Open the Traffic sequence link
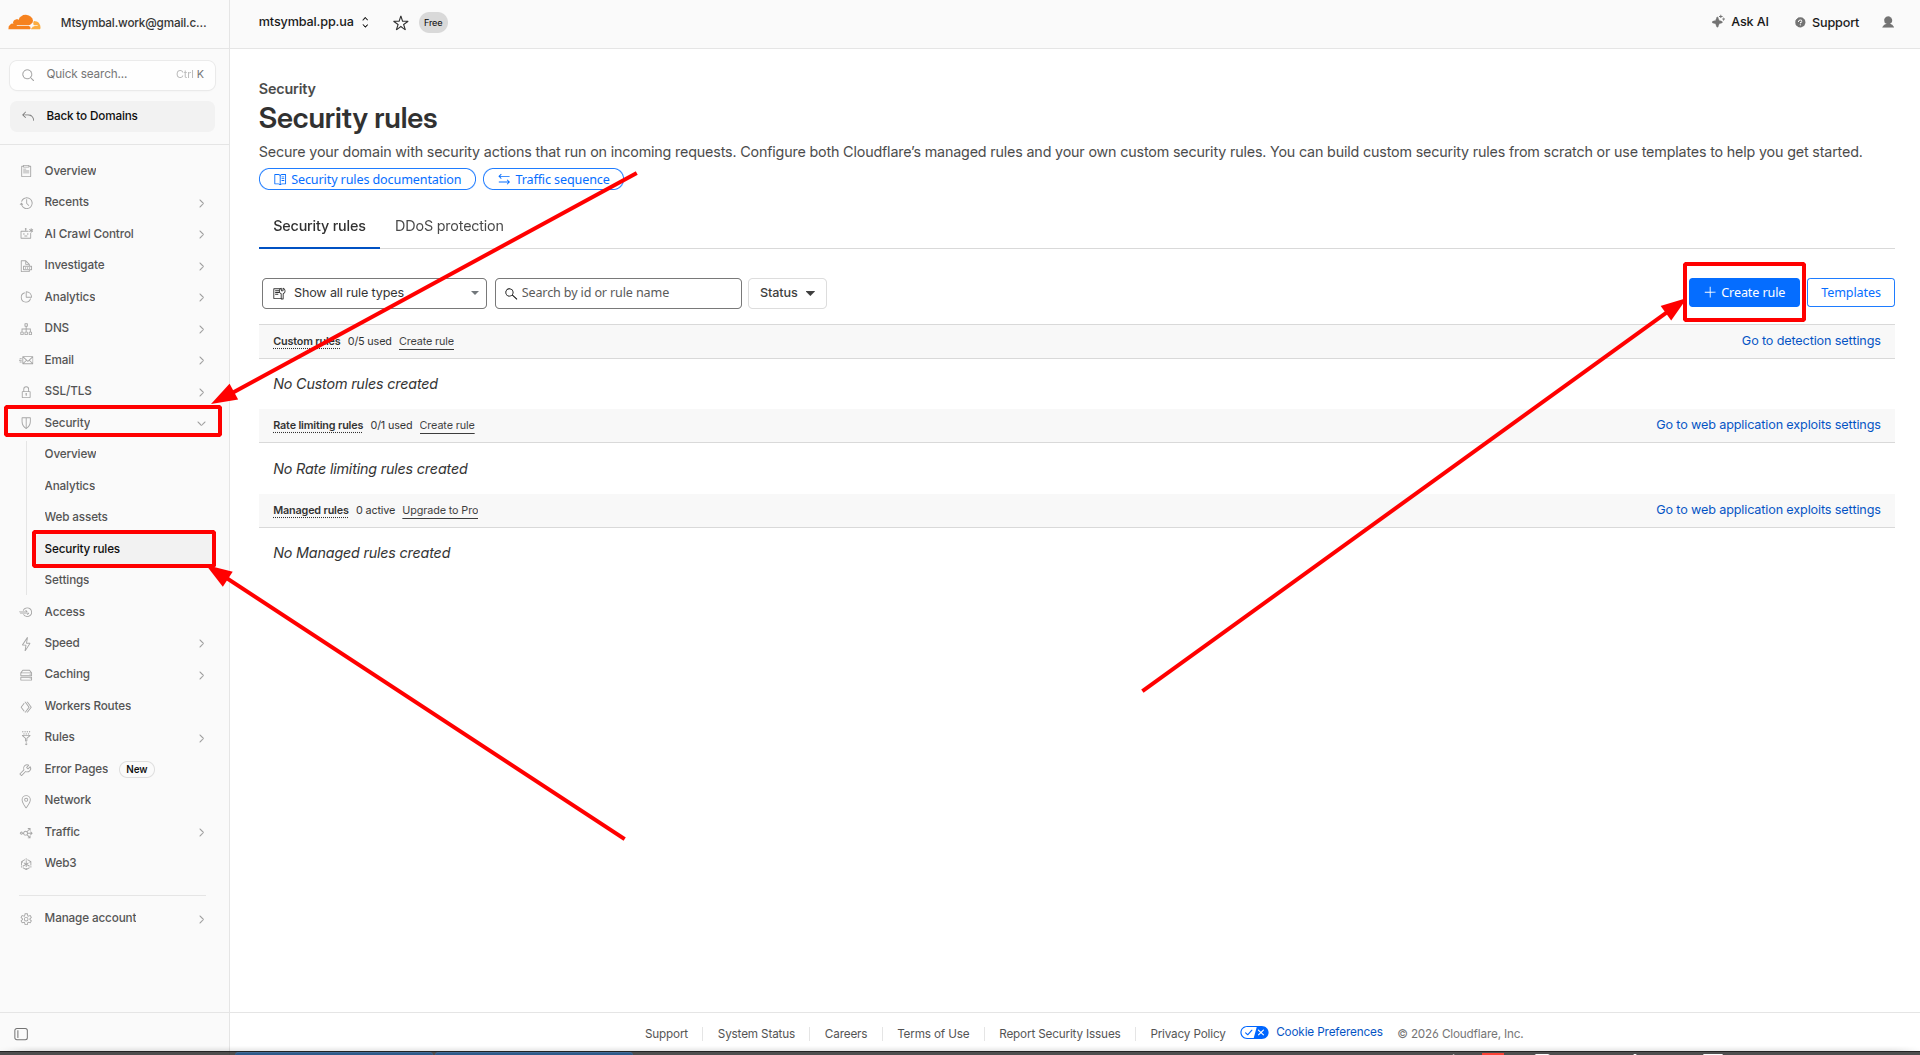The image size is (1920, 1055). pyautogui.click(x=553, y=180)
